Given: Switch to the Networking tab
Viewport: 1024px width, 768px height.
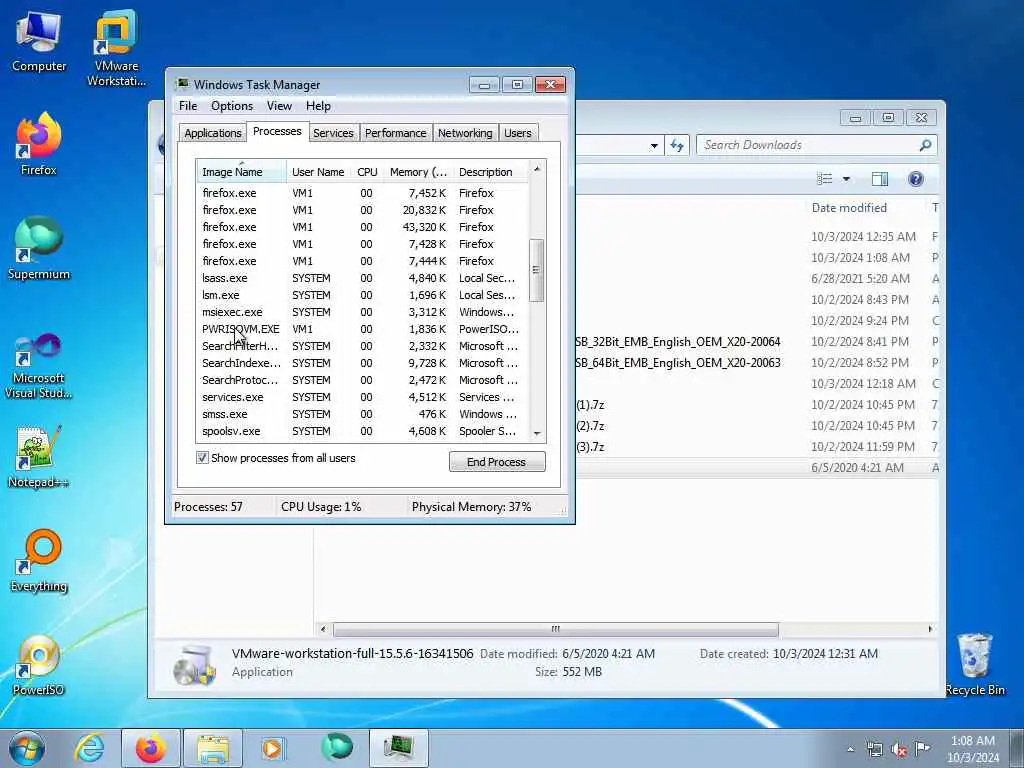Looking at the screenshot, I should tap(465, 133).
